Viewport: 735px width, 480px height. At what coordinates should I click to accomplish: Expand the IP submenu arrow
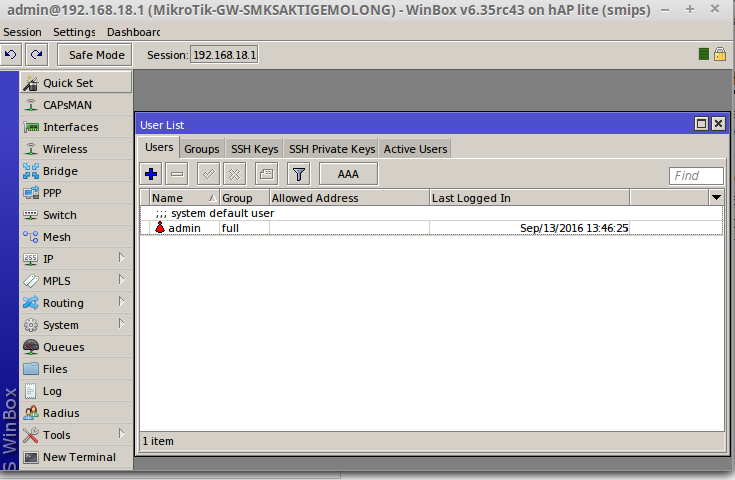[x=121, y=258]
